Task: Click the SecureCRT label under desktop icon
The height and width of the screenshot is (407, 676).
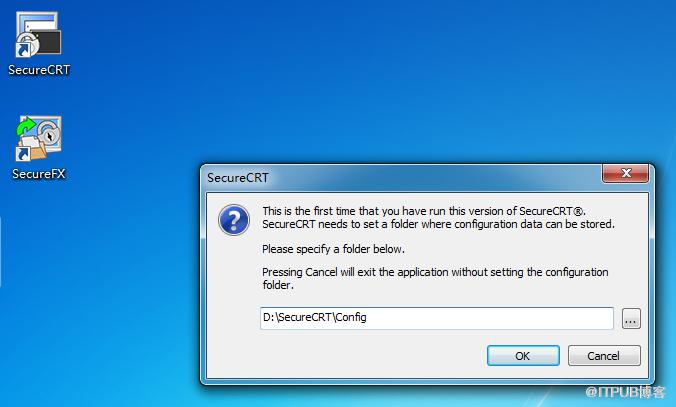Action: click(39, 70)
